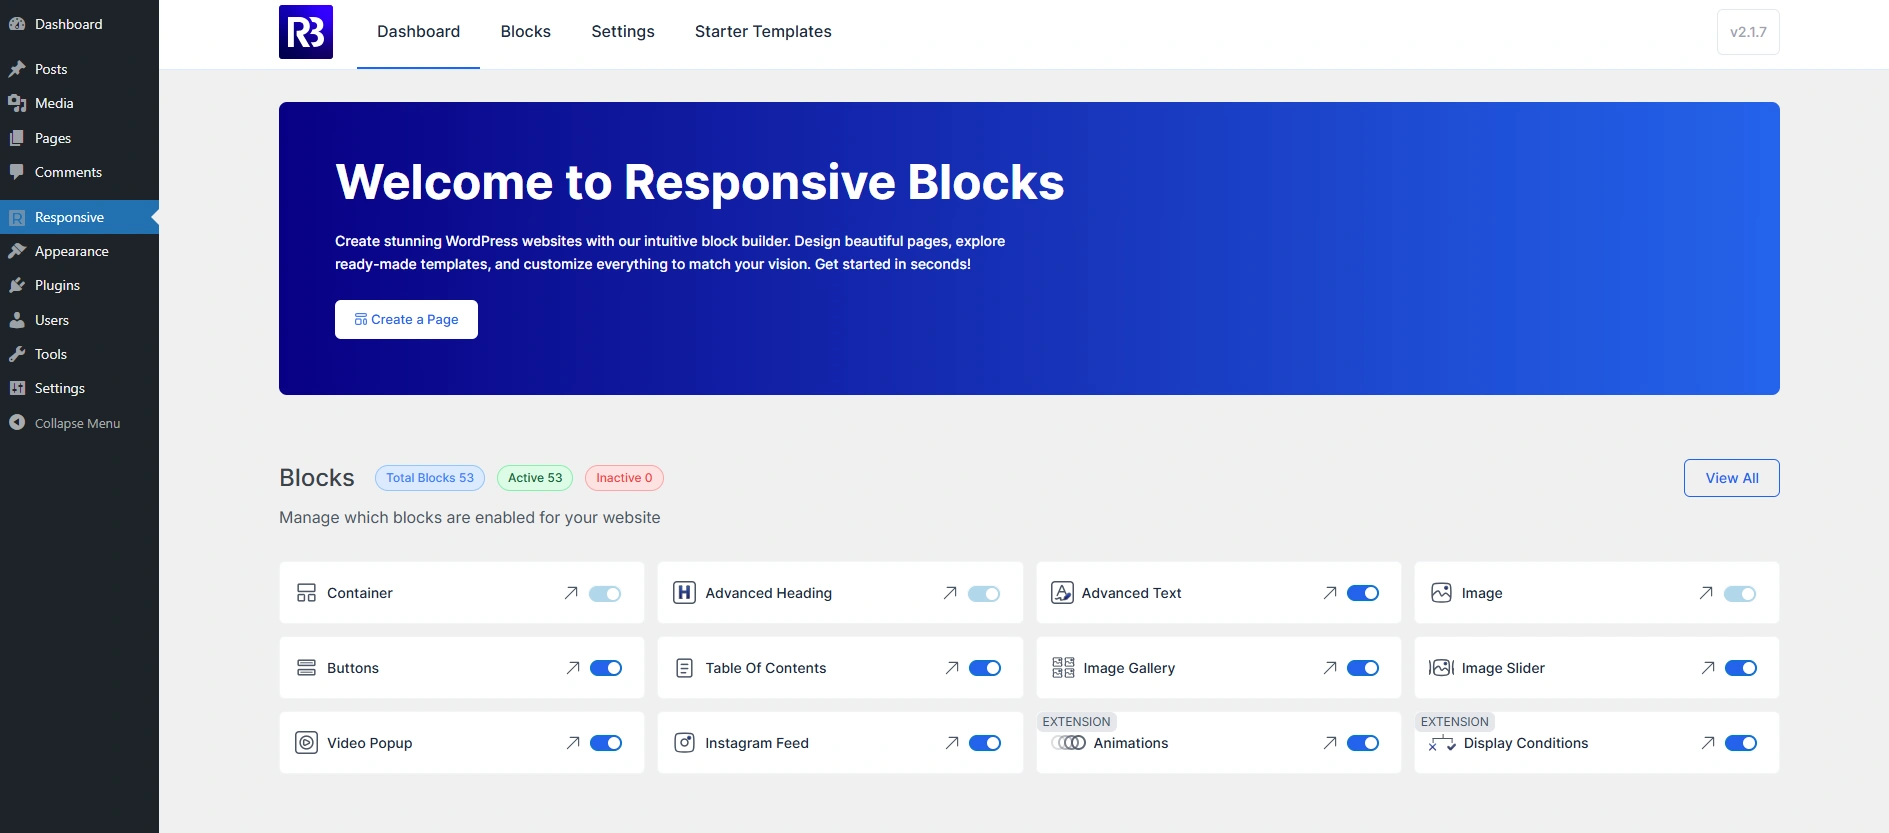The width and height of the screenshot is (1889, 833).
Task: Toggle the Advanced Heading block switch
Action: click(984, 594)
